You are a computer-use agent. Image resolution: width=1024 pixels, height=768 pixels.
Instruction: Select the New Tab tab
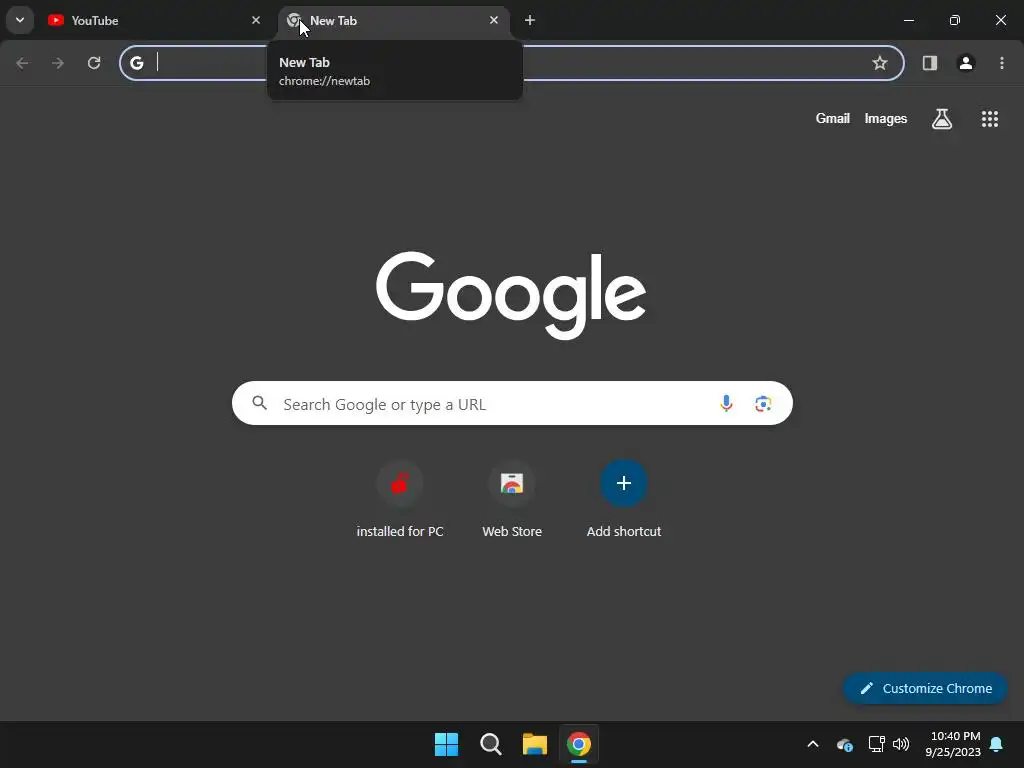(x=394, y=20)
